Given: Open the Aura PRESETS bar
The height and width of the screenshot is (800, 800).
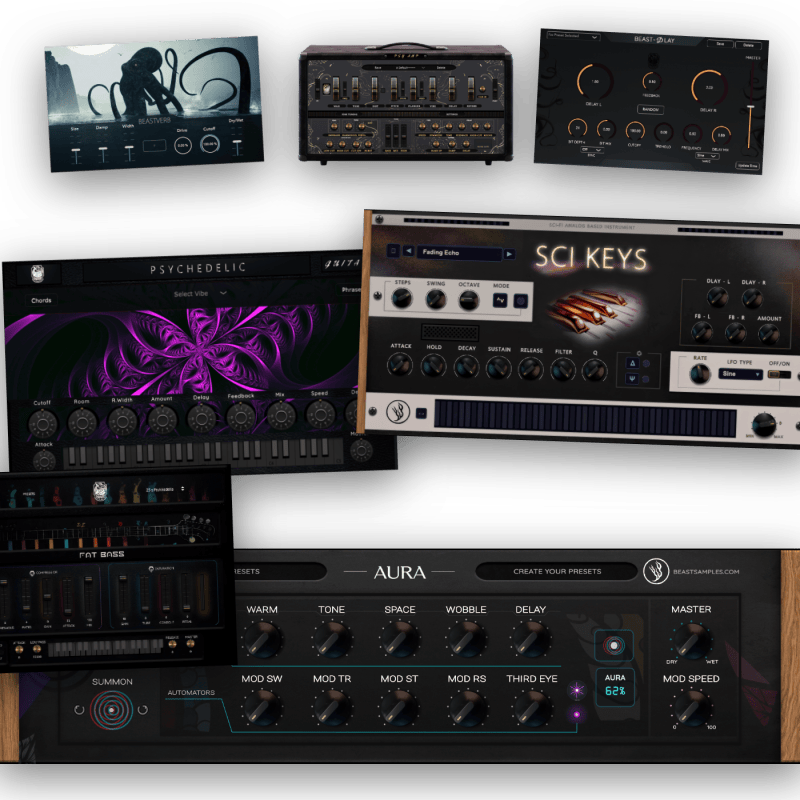Looking at the screenshot, I should [280, 571].
